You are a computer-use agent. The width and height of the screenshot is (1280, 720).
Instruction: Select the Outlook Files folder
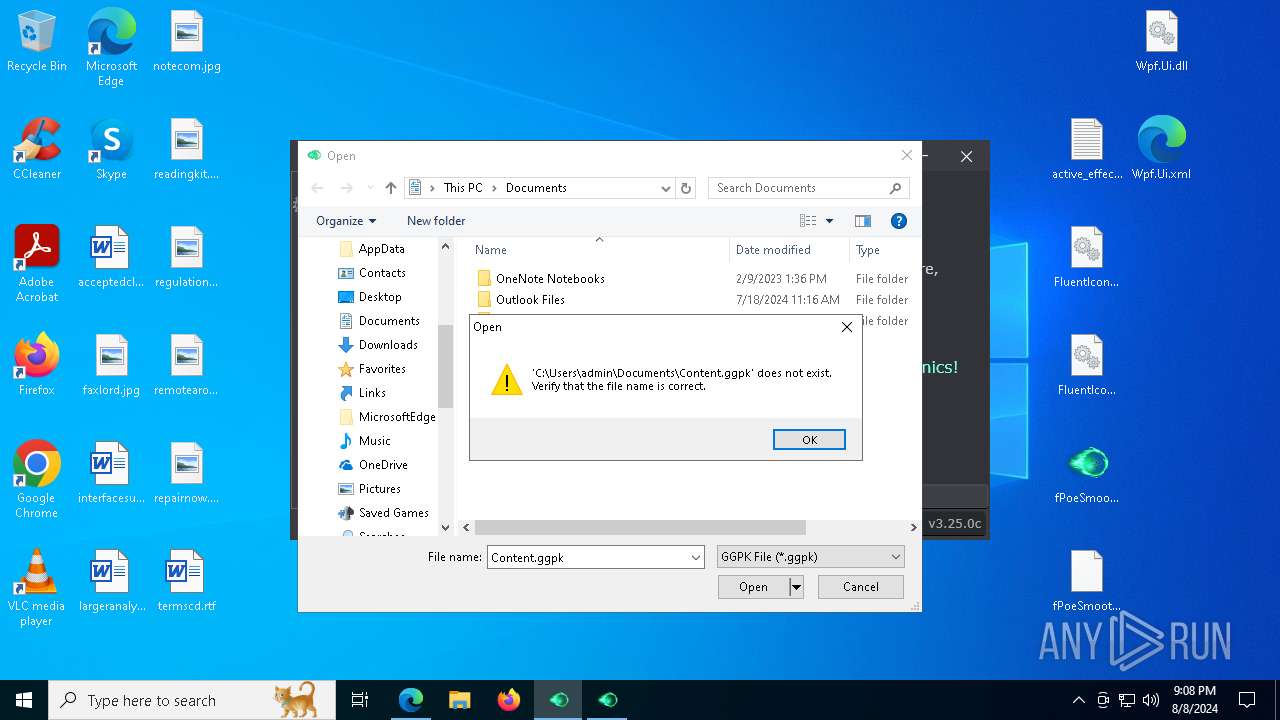pos(530,300)
